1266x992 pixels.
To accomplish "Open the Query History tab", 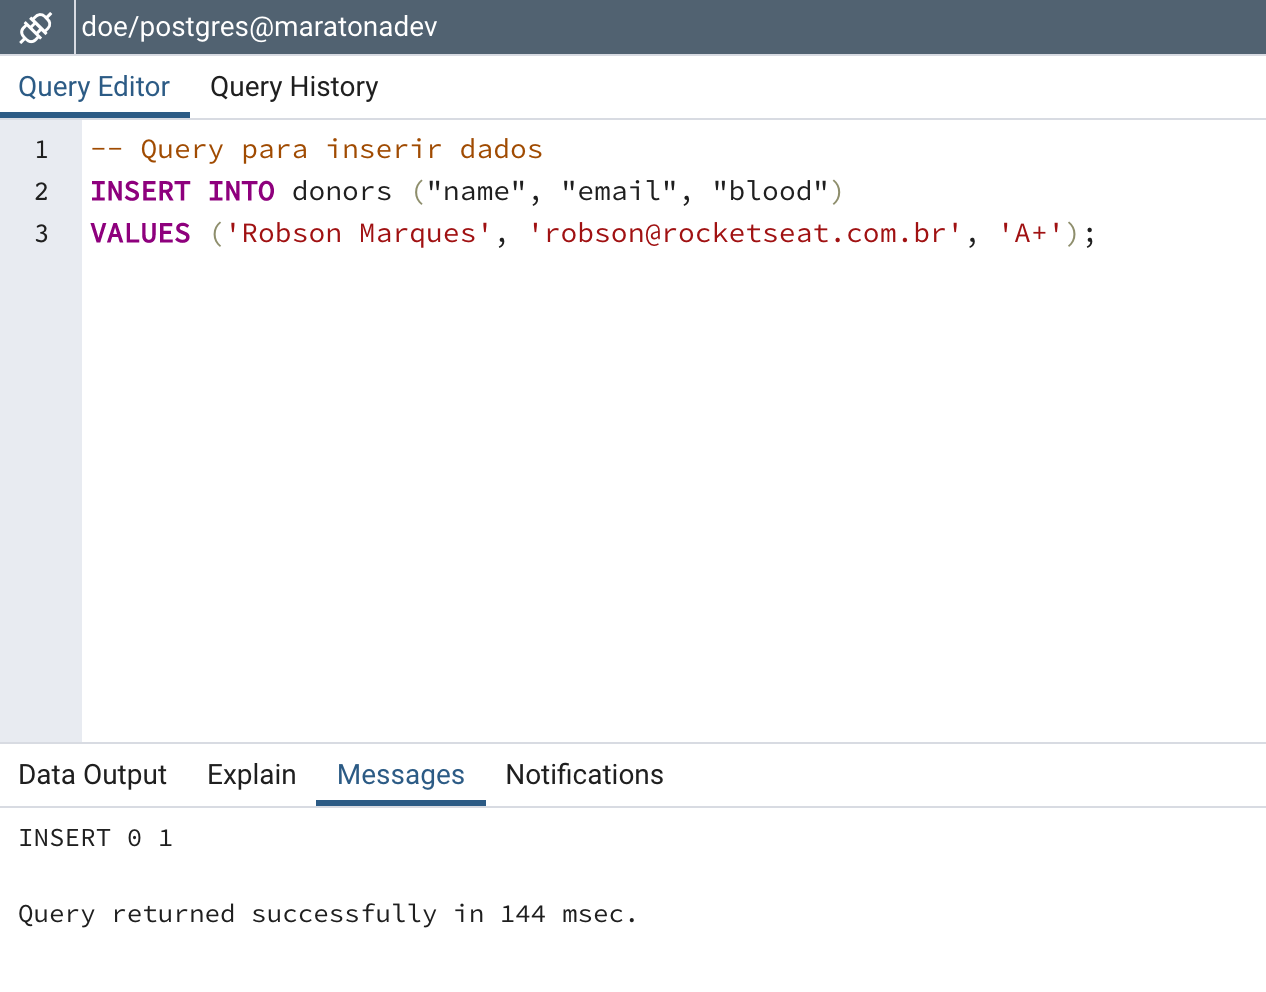I will tap(294, 87).
